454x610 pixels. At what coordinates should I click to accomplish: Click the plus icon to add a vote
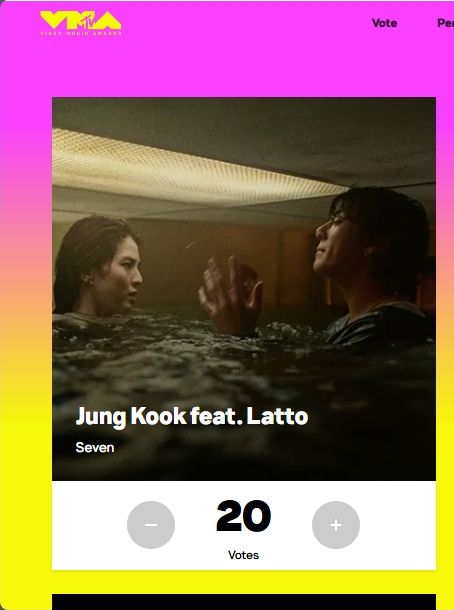[x=336, y=525]
